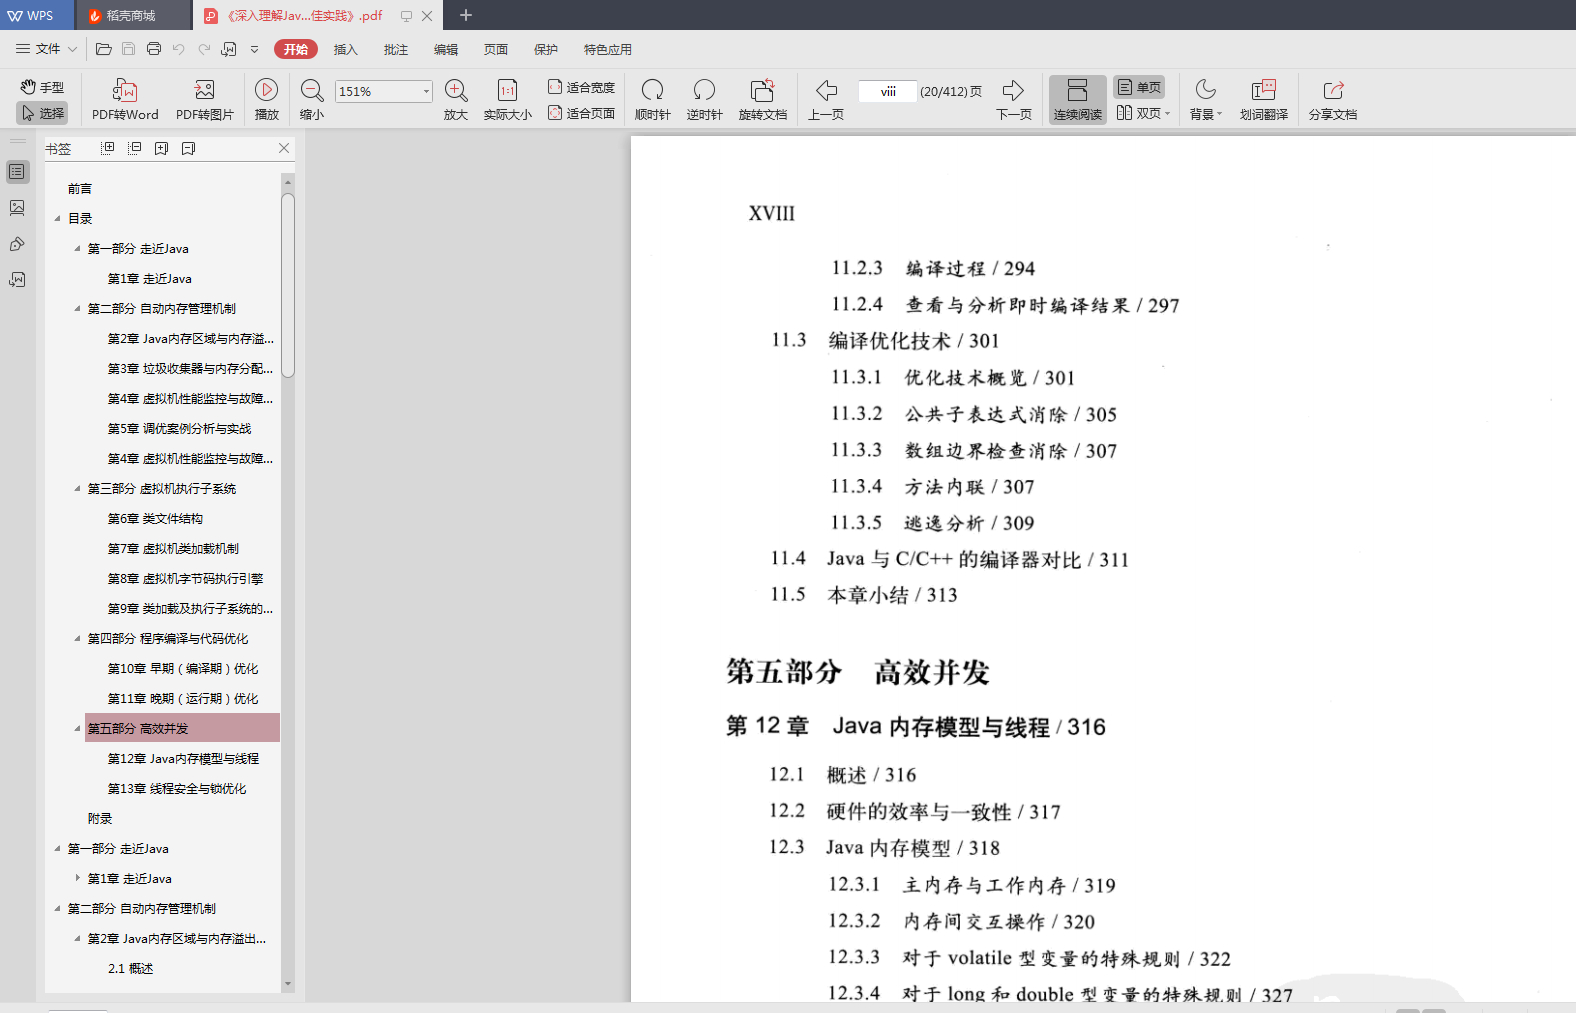Collapse 第三部分 虚拟机执行子系统 node

pyautogui.click(x=77, y=488)
